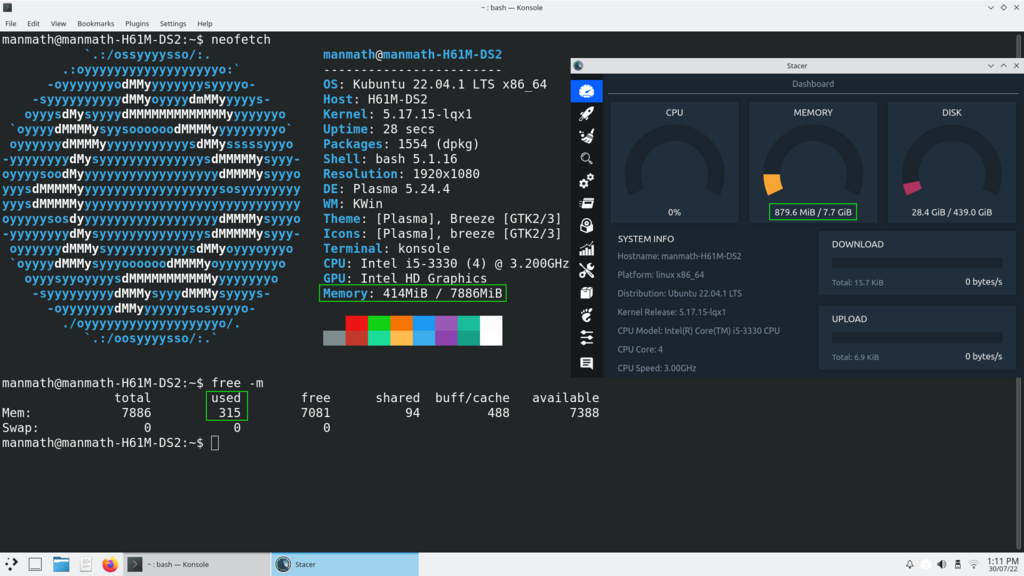Click the Dashboard heading in Stacer
Image resolution: width=1024 pixels, height=576 pixels.
pyautogui.click(x=812, y=84)
